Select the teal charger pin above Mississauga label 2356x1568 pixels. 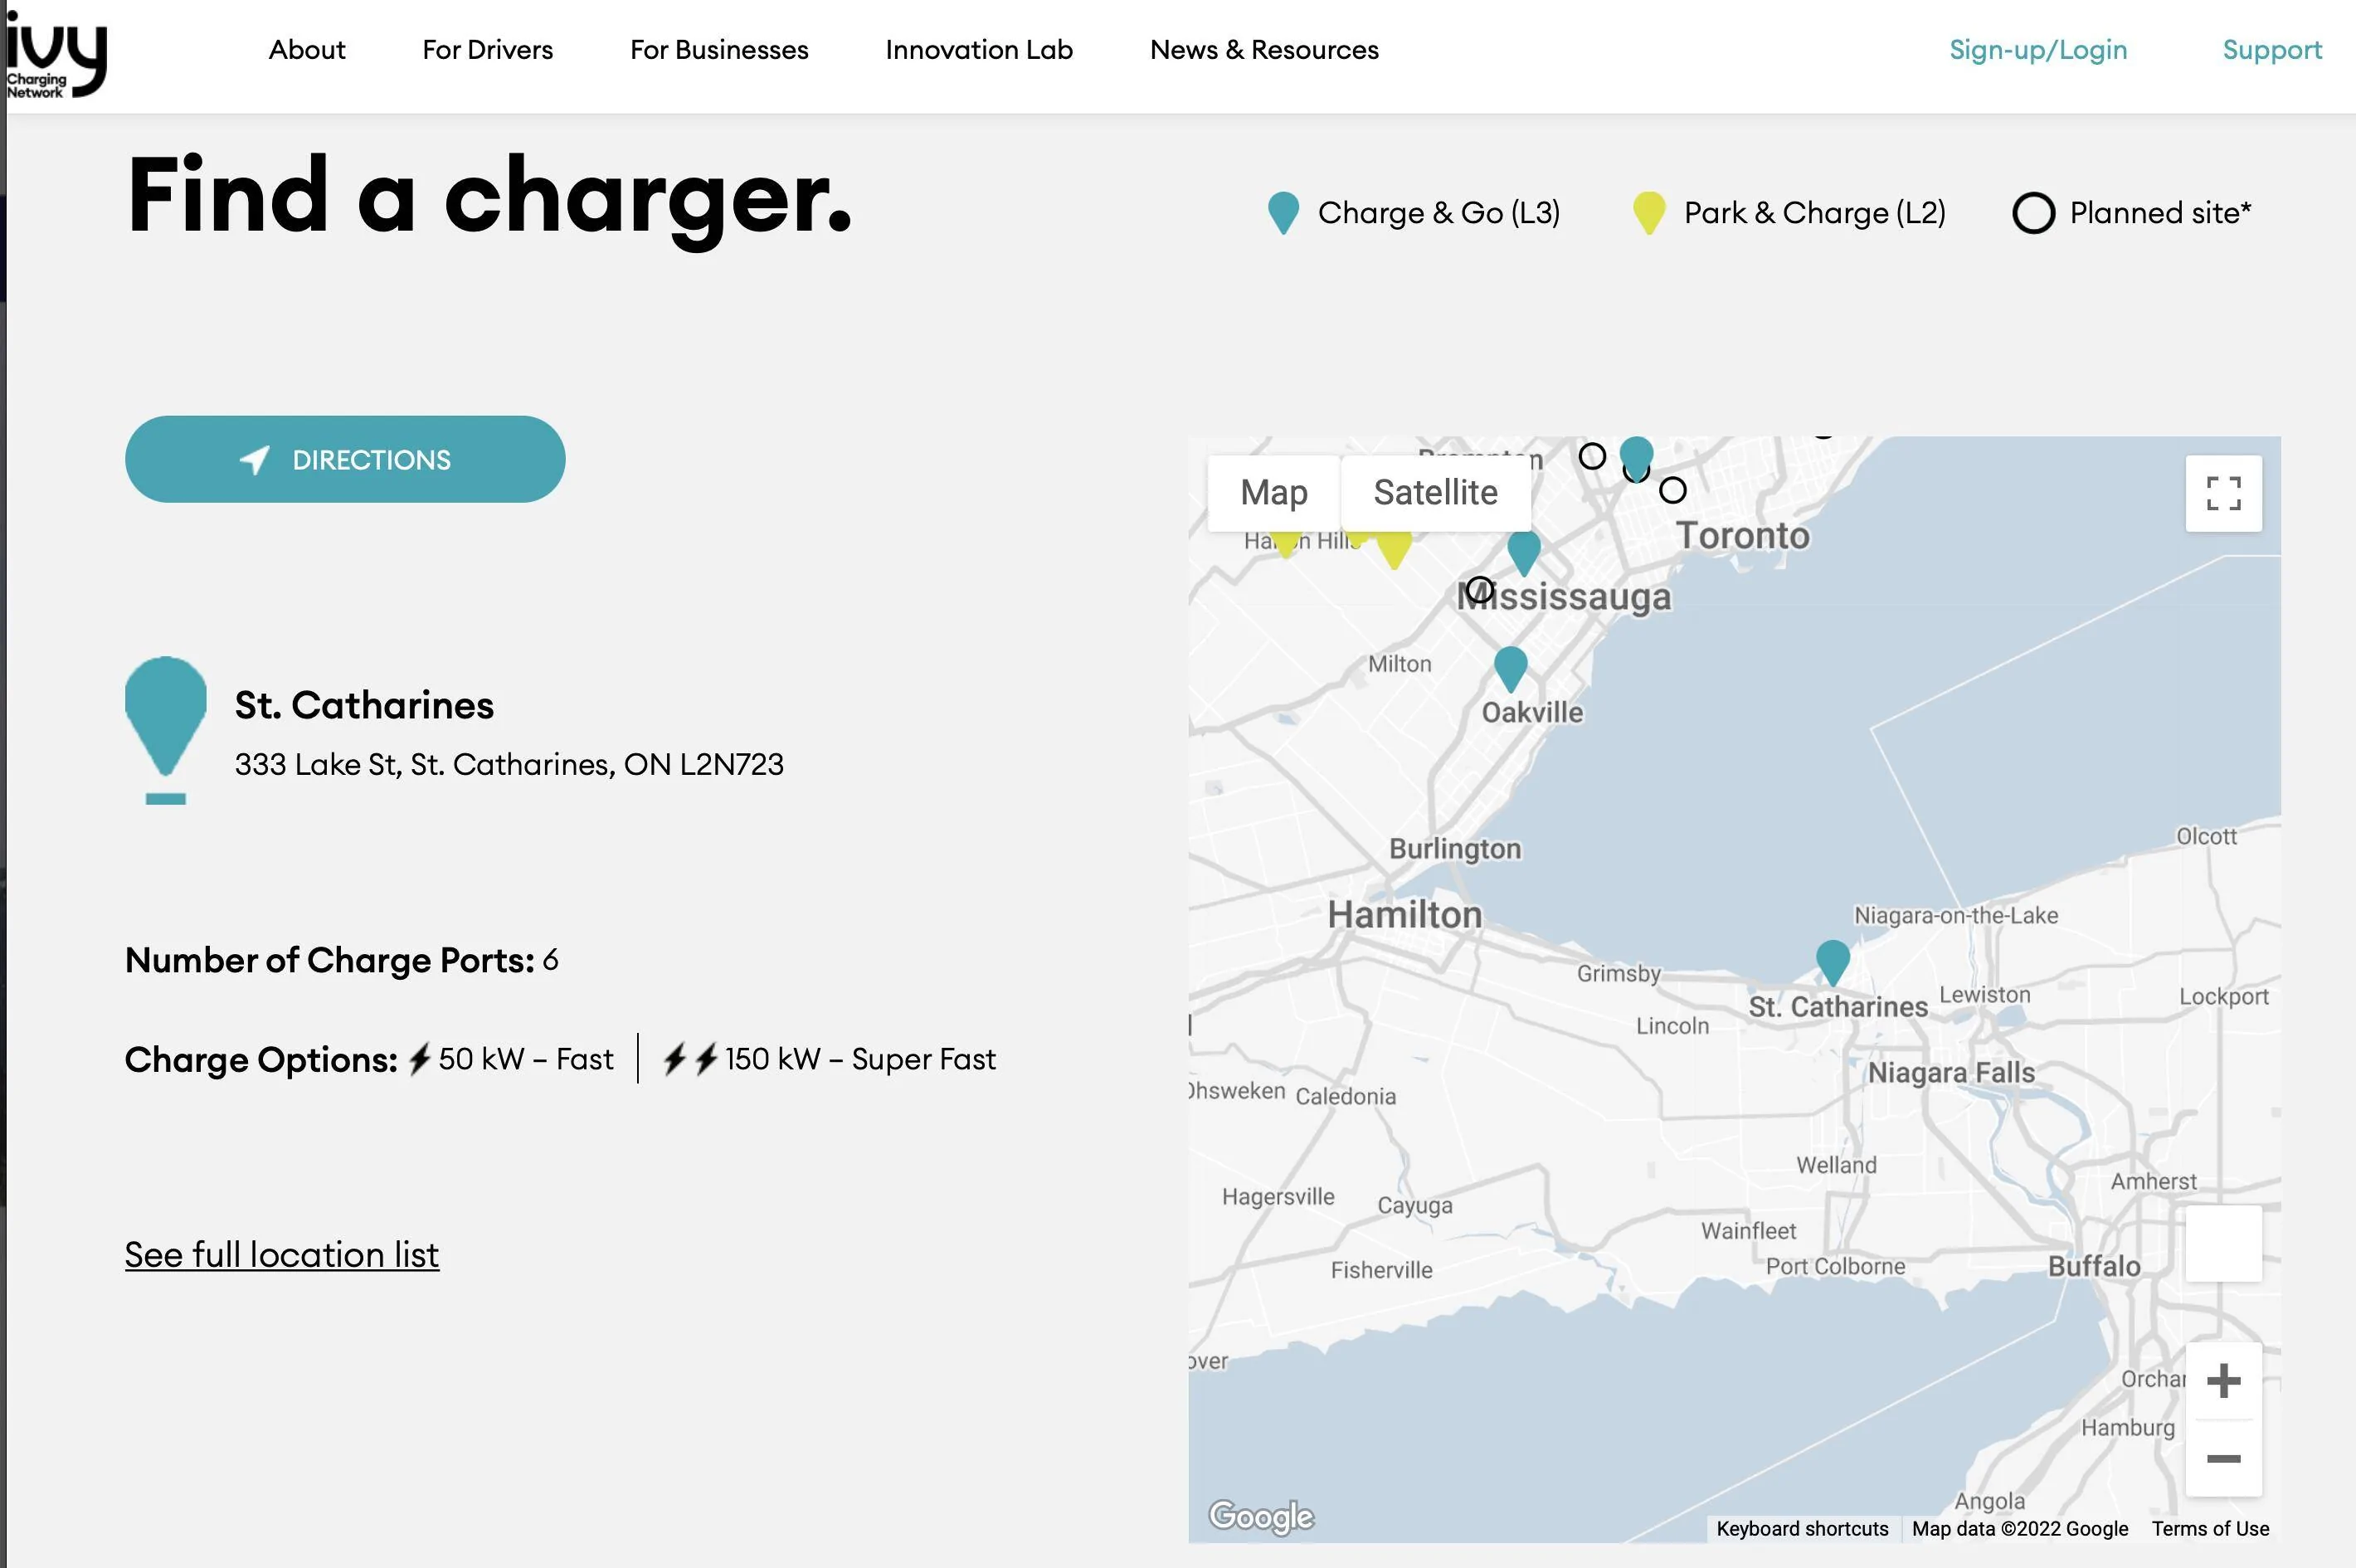(1523, 552)
